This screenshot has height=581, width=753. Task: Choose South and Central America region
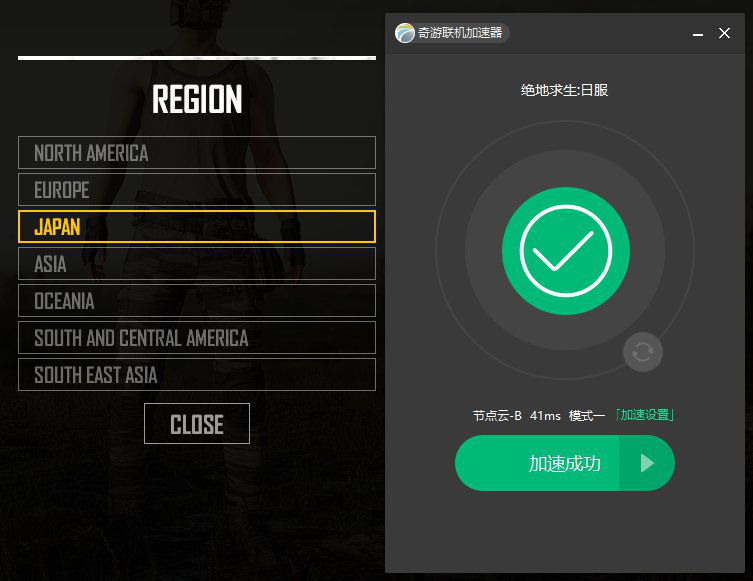click(x=197, y=338)
